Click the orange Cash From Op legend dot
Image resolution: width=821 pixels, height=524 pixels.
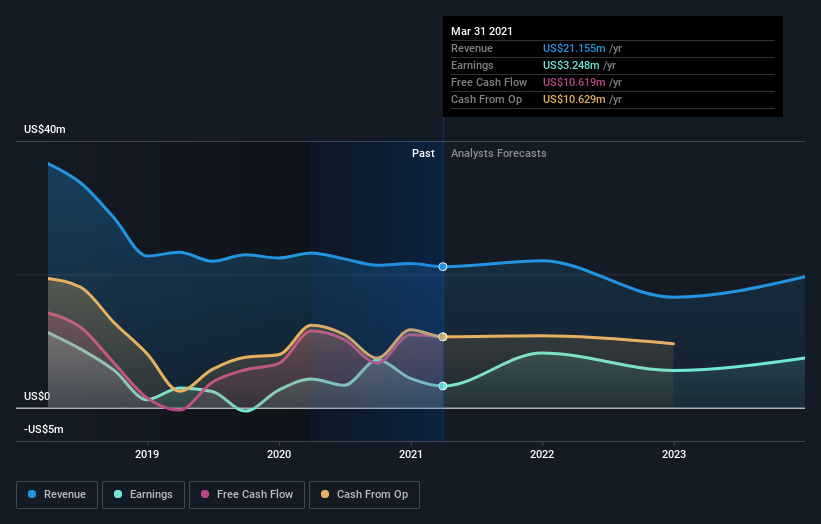coord(325,494)
